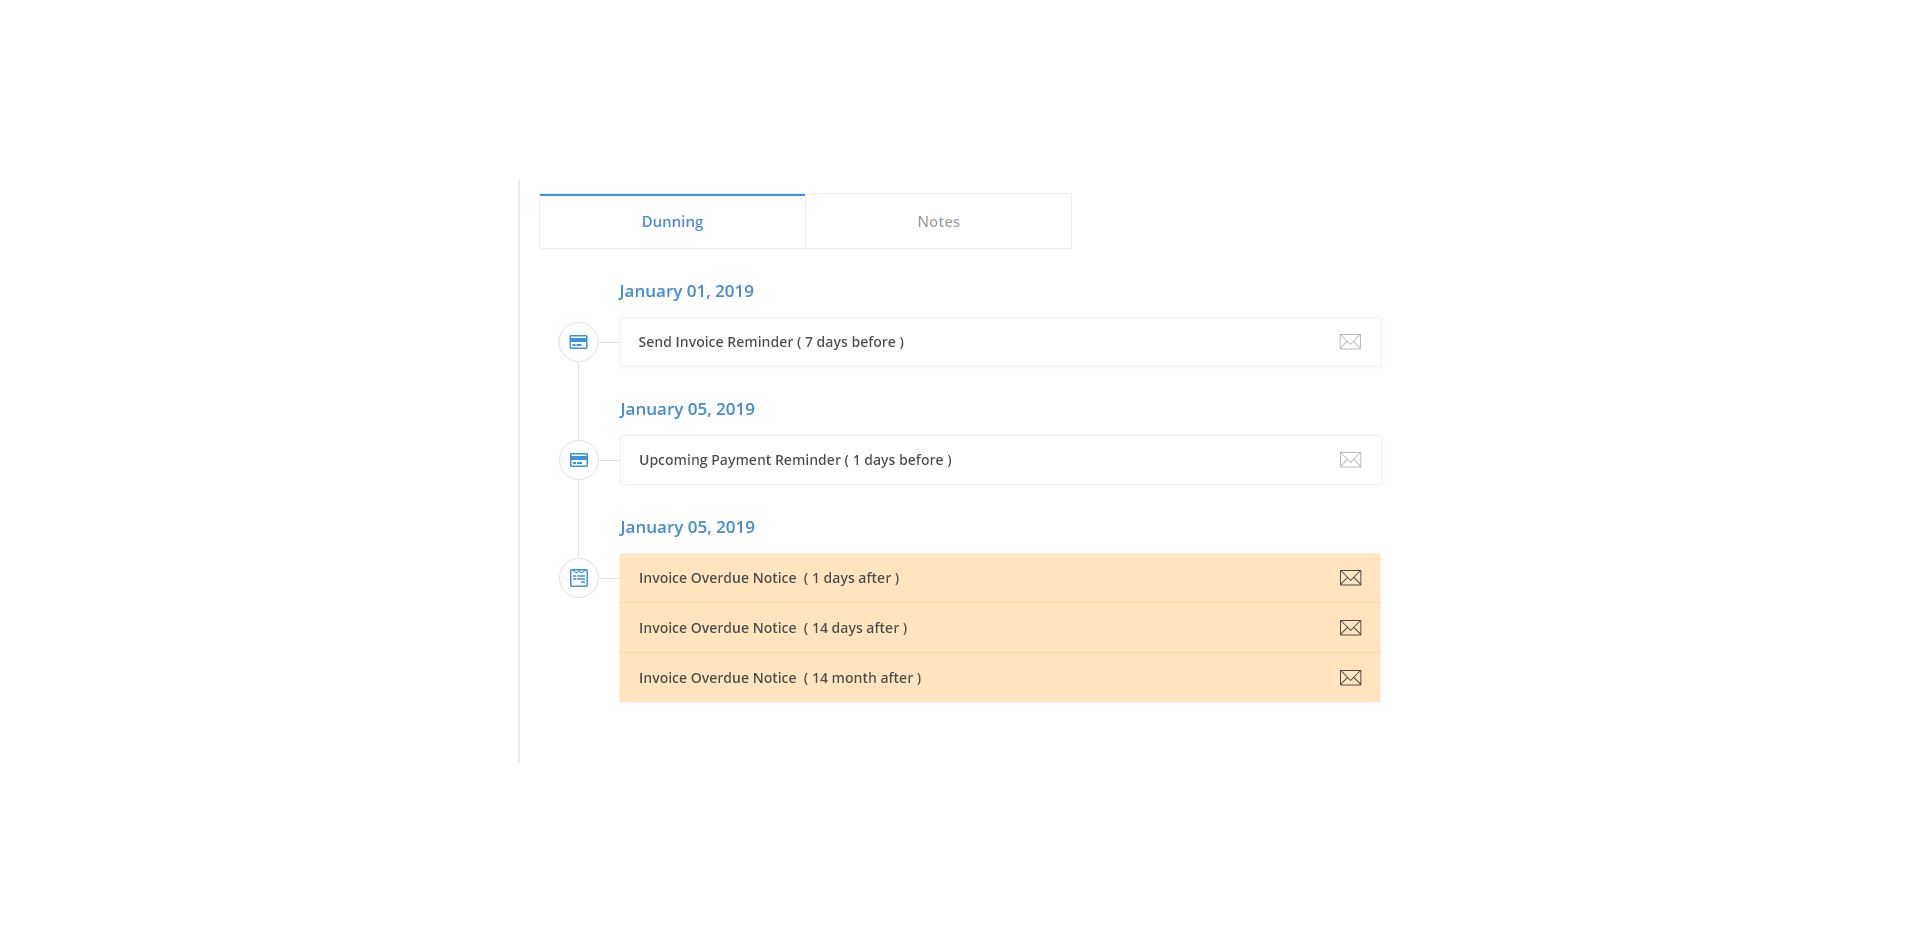Viewport: 1920px width, 943px height.
Task: Switch to the Dunning tab
Action: [672, 221]
